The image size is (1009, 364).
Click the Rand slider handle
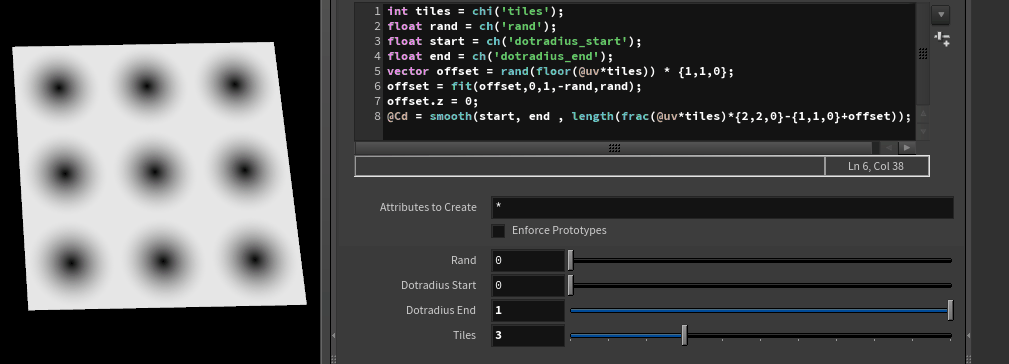[x=570, y=260]
